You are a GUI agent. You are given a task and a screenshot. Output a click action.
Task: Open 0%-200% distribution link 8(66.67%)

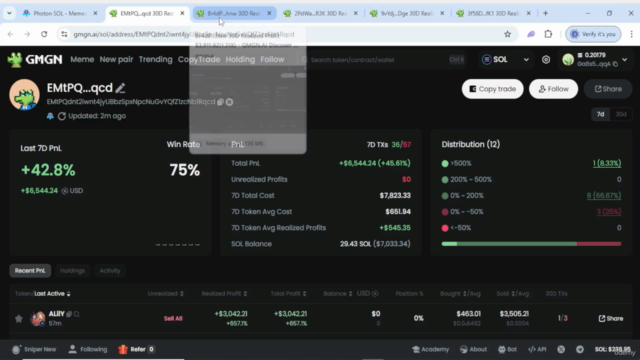pos(604,196)
